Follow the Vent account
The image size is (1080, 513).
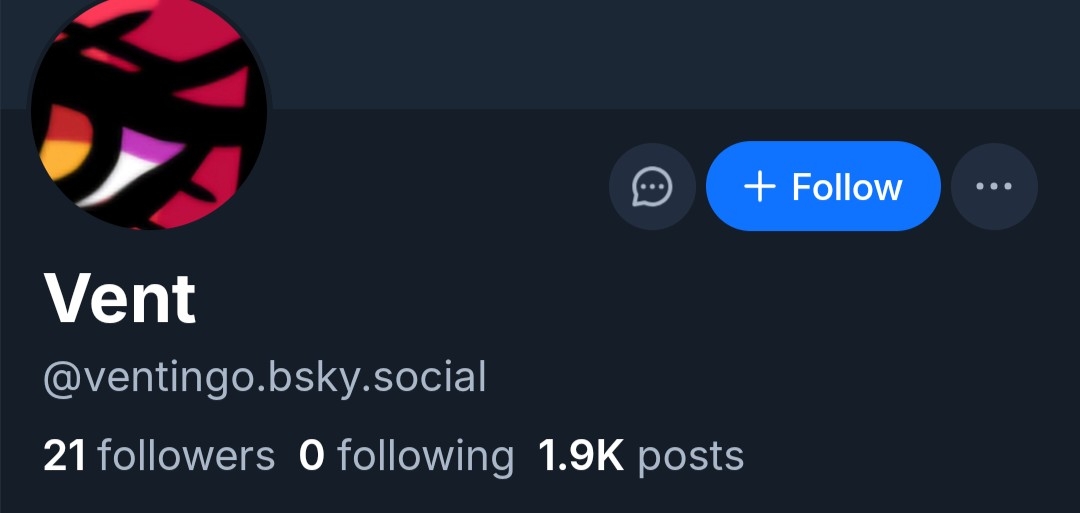823,187
